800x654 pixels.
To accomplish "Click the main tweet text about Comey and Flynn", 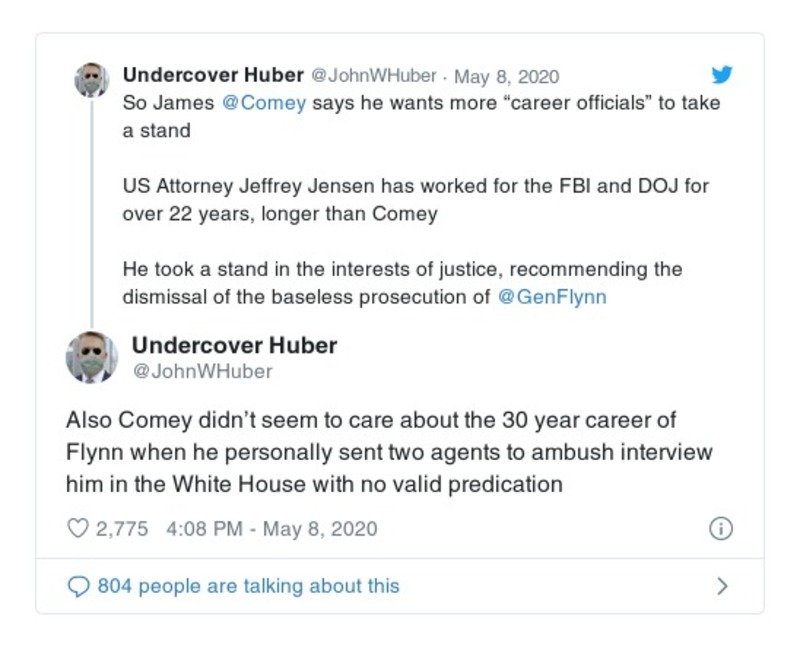I will [x=389, y=452].
